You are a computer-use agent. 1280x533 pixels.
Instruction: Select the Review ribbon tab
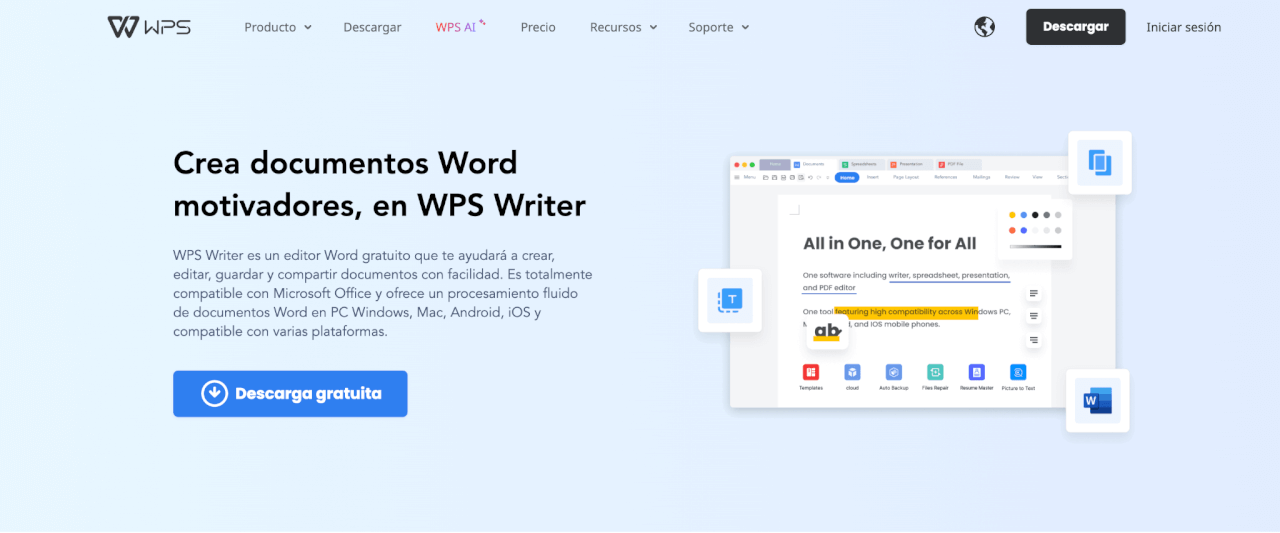1012,177
